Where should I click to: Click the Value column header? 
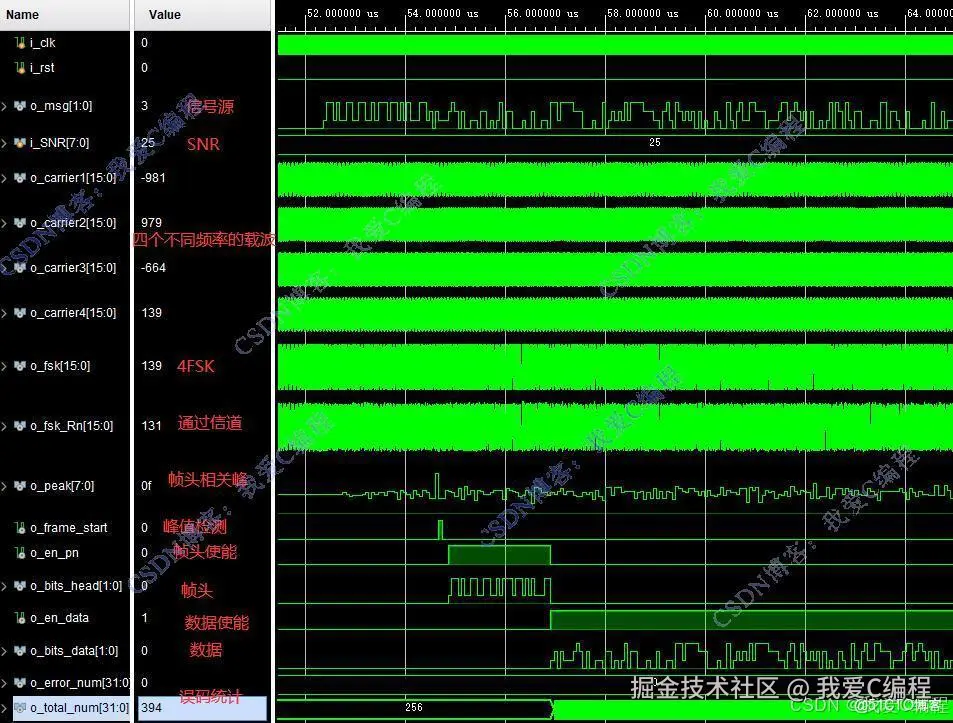pos(202,15)
